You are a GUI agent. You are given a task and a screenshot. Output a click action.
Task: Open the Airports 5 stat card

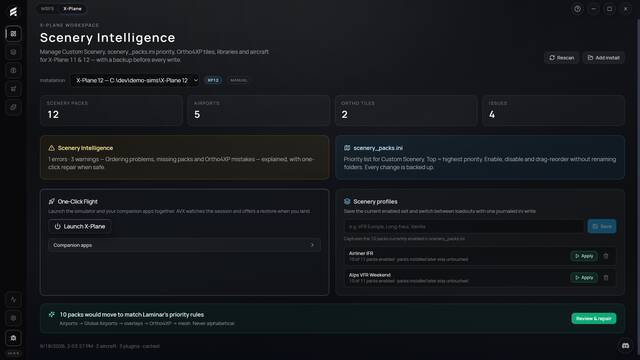[259, 110]
